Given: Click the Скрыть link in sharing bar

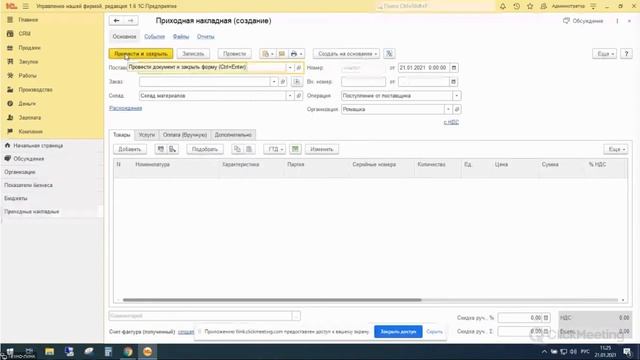Looking at the screenshot, I should [x=434, y=331].
